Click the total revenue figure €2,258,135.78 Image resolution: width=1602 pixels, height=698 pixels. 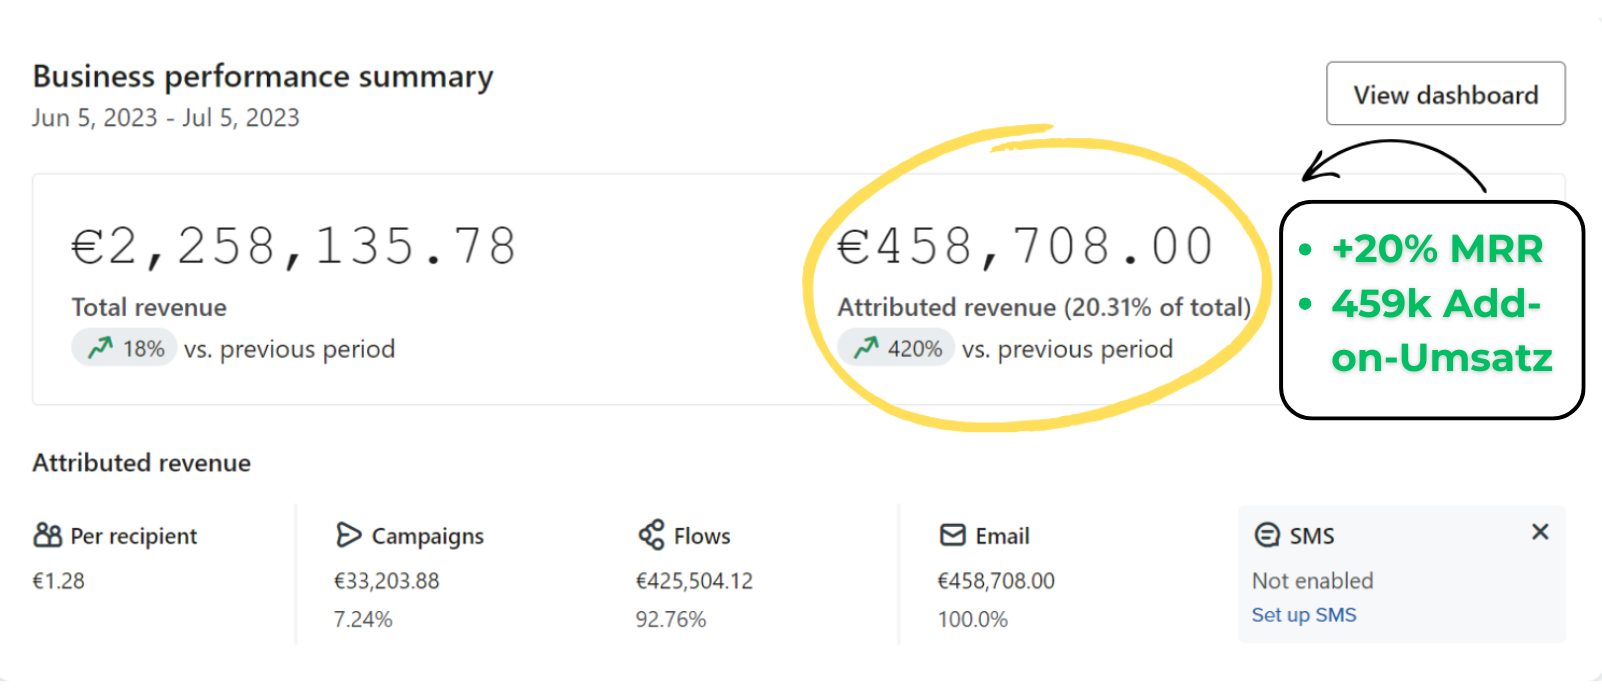pyautogui.click(x=294, y=247)
